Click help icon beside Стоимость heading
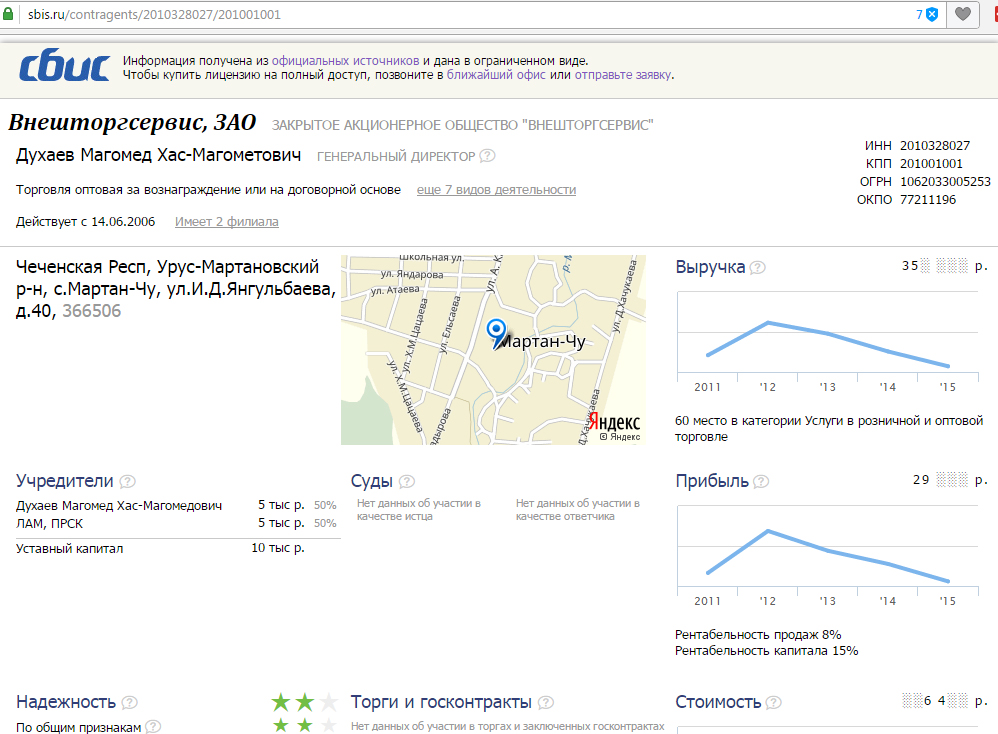This screenshot has height=734, width=998. tap(774, 703)
